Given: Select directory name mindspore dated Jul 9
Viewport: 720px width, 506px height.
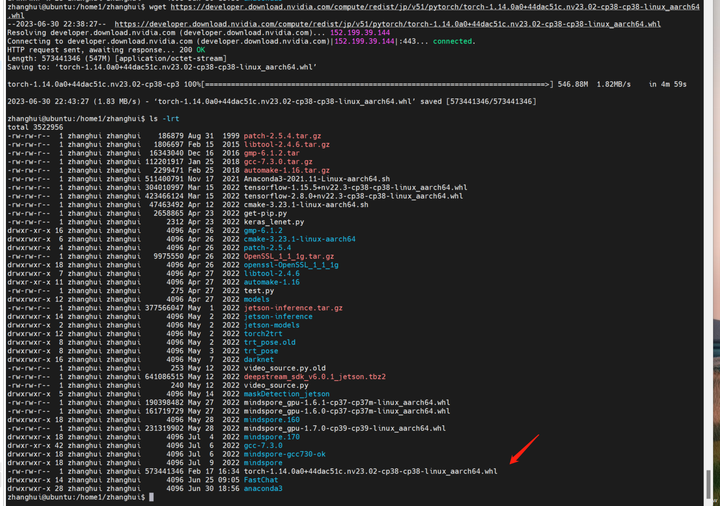Looking at the screenshot, I should [263, 463].
